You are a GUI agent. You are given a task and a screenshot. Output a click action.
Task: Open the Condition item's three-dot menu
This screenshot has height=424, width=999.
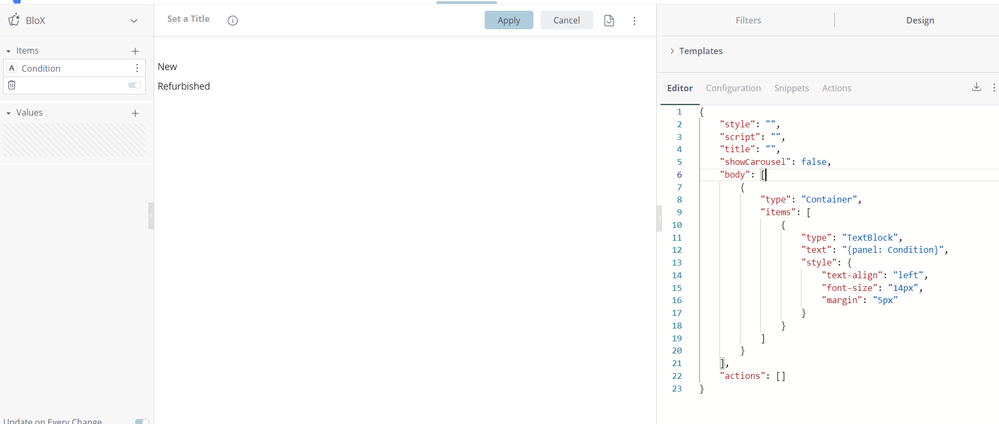coord(137,68)
